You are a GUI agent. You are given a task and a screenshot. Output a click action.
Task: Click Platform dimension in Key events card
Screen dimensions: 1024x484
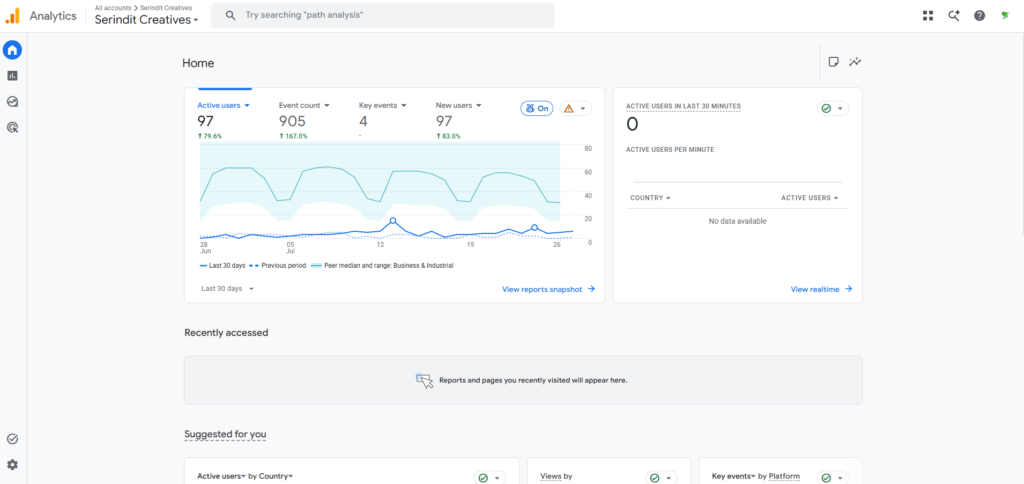784,476
